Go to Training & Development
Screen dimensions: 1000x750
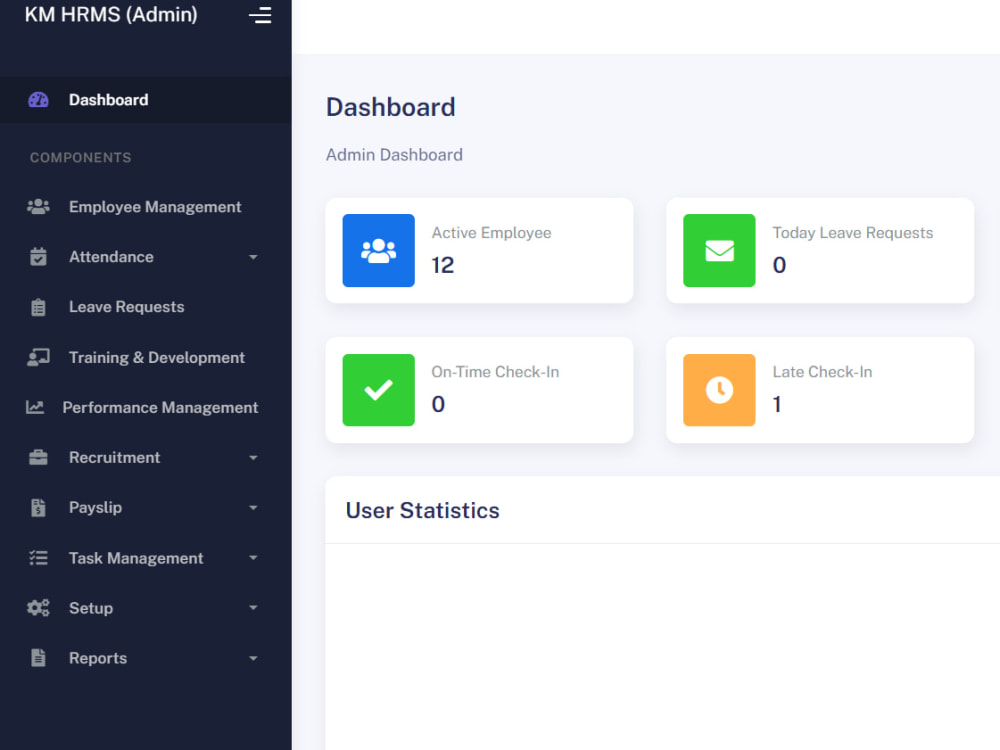[145, 357]
